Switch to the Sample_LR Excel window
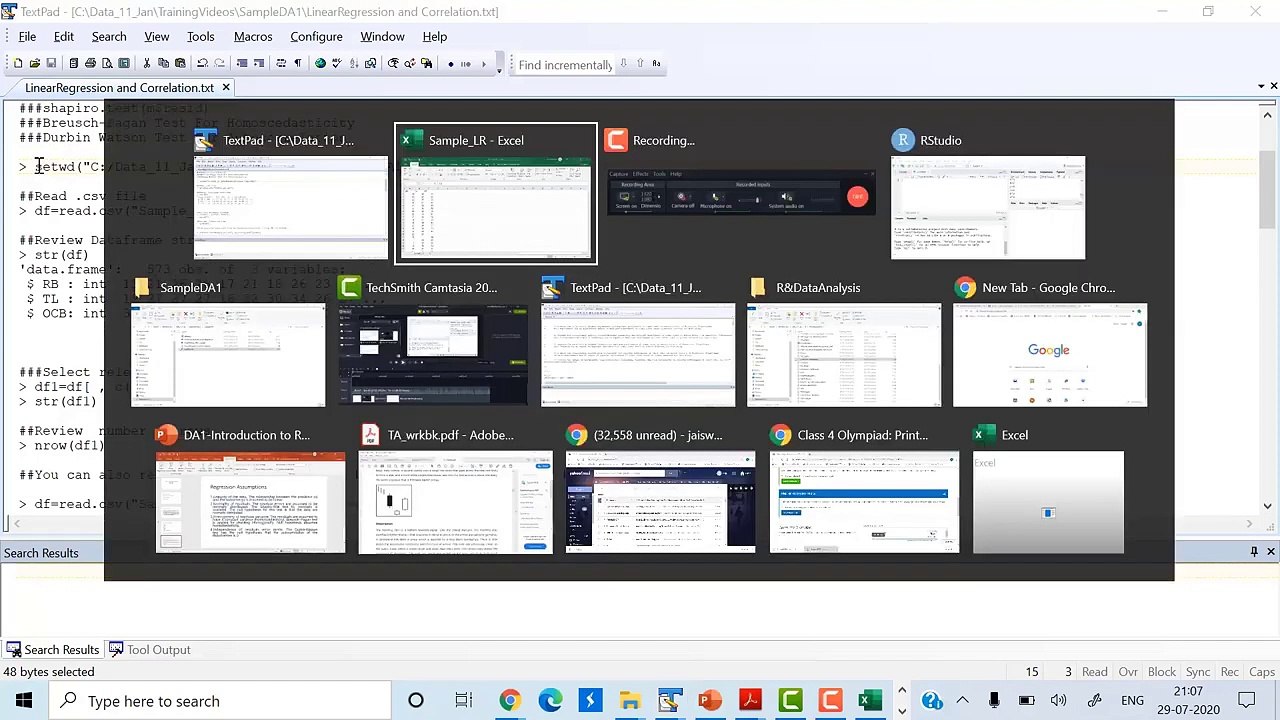The width and height of the screenshot is (1280, 720). click(x=496, y=207)
